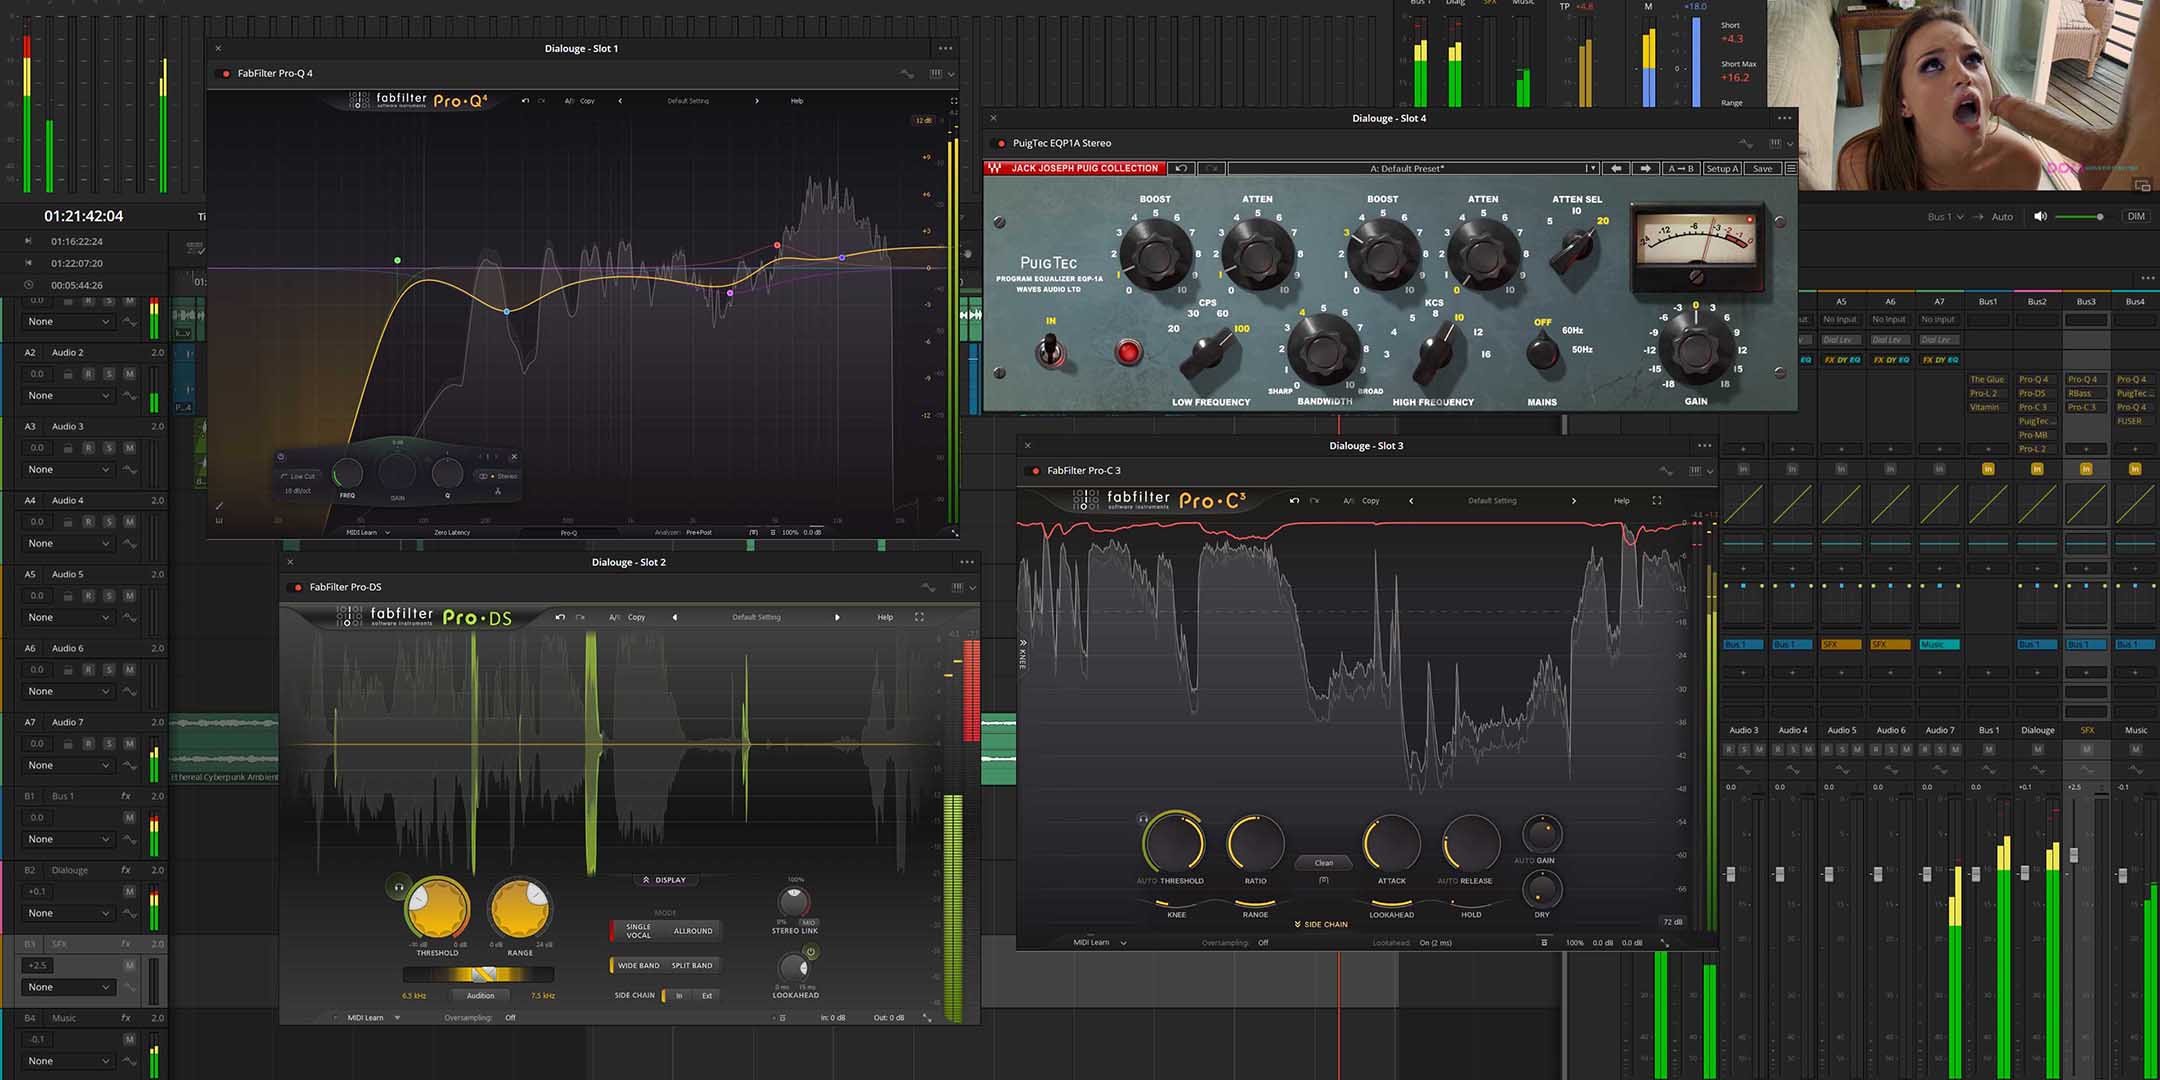2160x1080 pixels.
Task: Load next preset arrow in PuigTec
Action: pos(1645,168)
